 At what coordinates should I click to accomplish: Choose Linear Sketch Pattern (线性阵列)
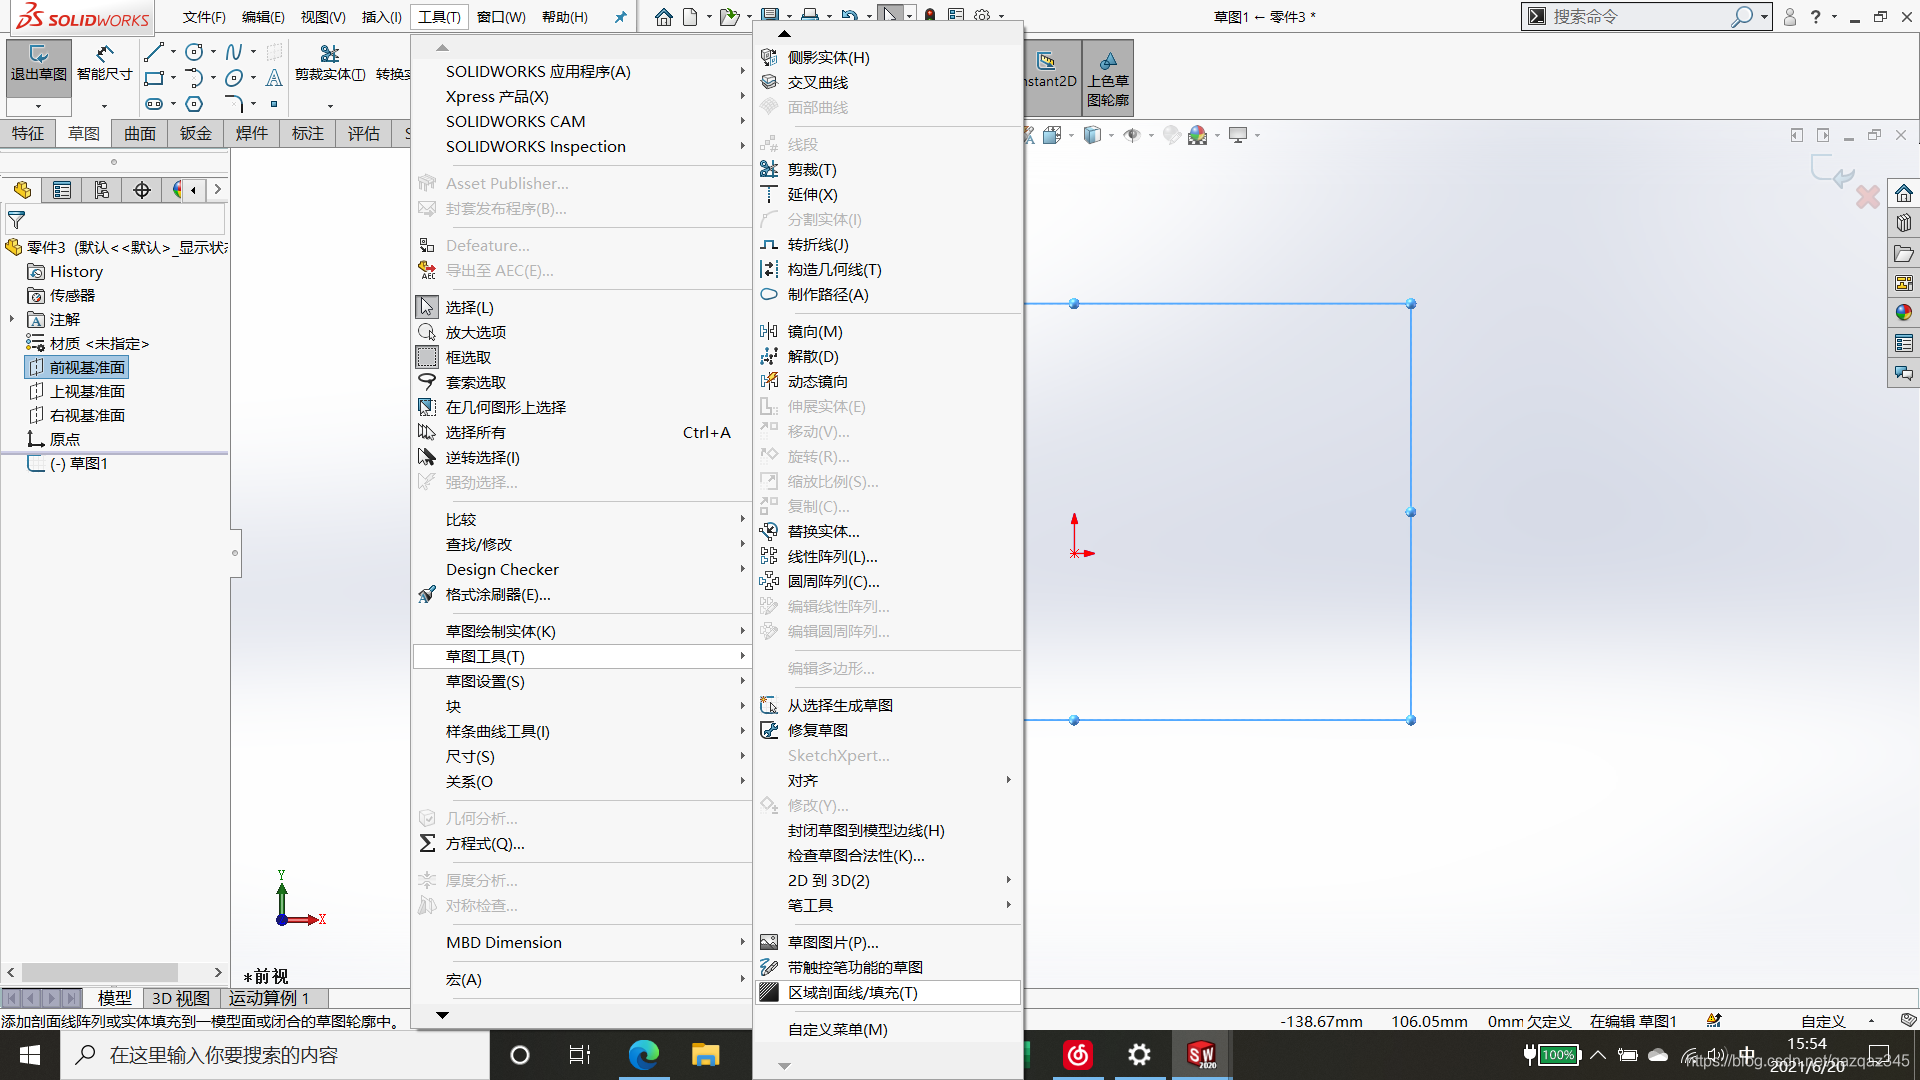click(x=831, y=557)
